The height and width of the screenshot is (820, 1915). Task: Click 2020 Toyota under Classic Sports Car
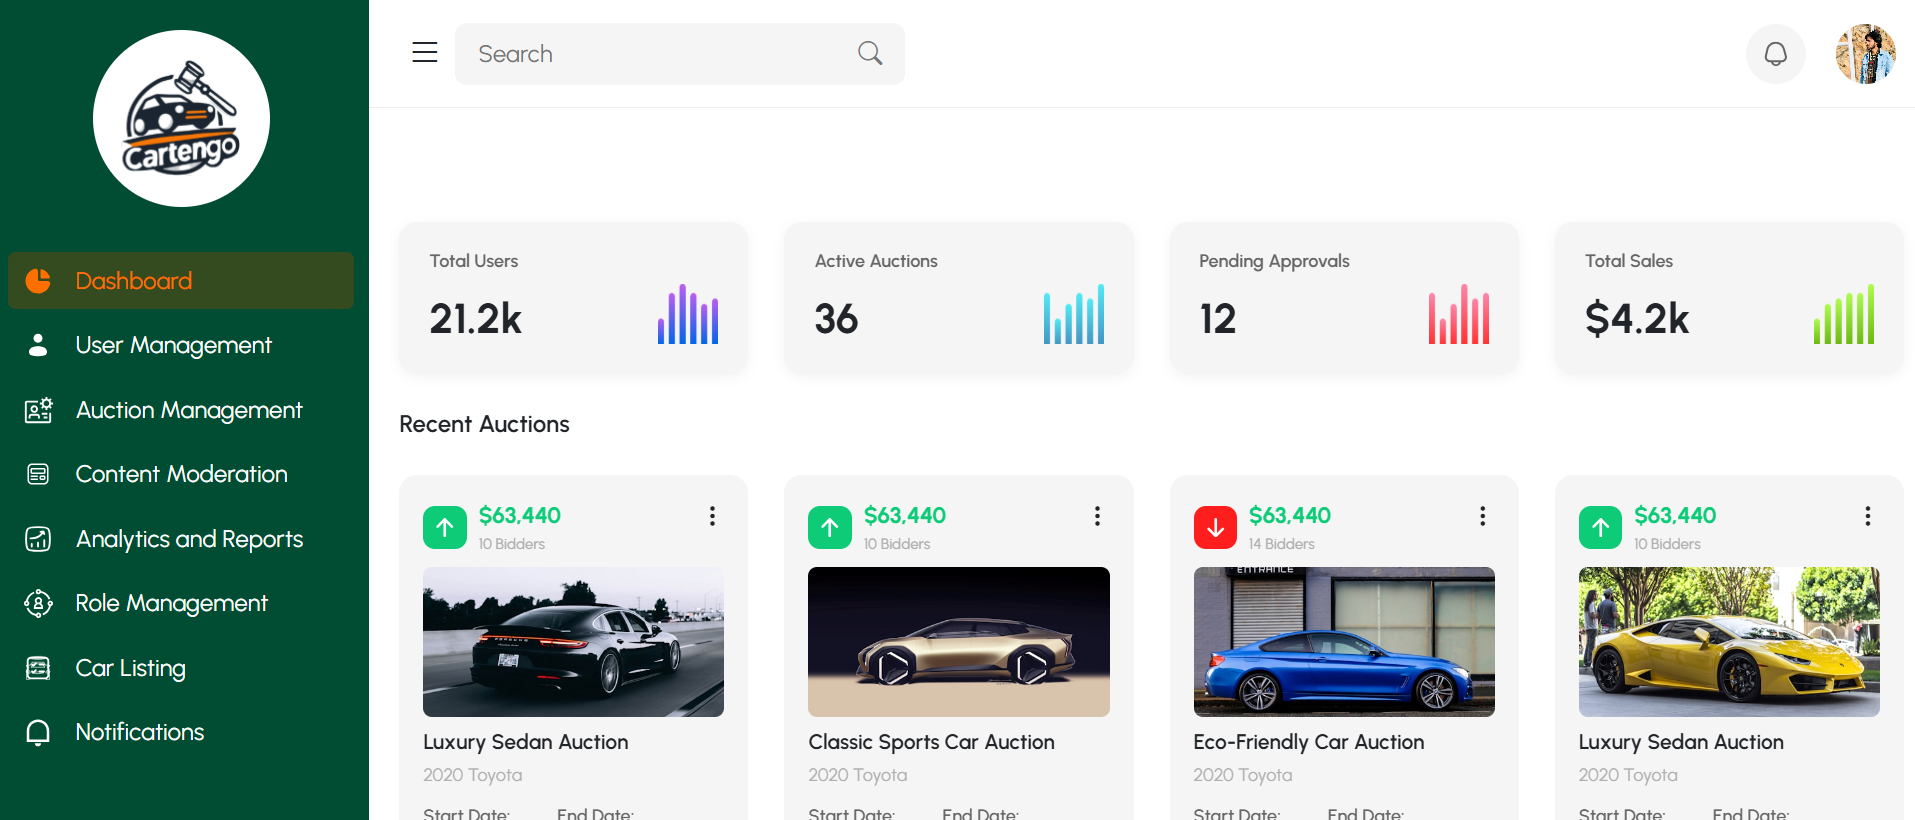(857, 775)
